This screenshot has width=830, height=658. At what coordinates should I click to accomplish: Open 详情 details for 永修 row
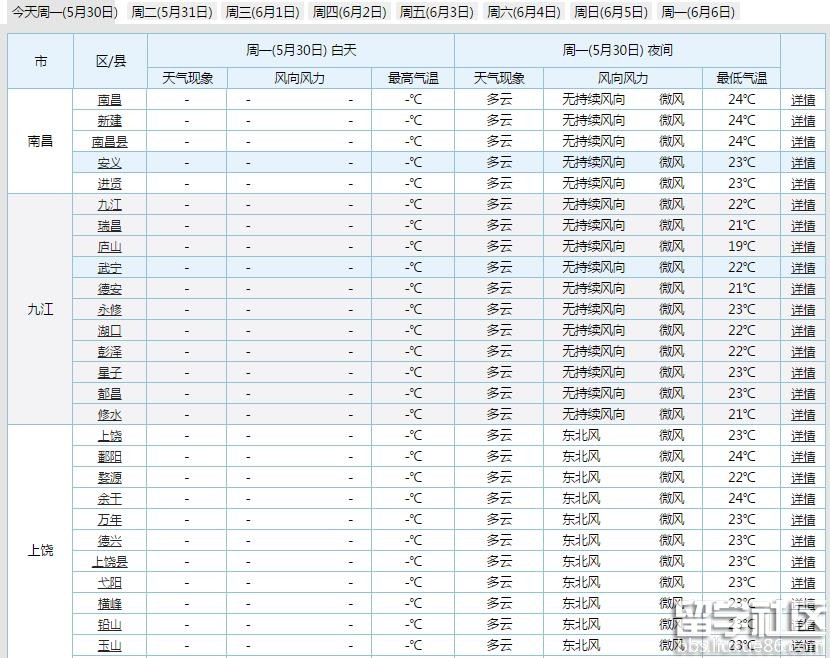click(x=803, y=310)
